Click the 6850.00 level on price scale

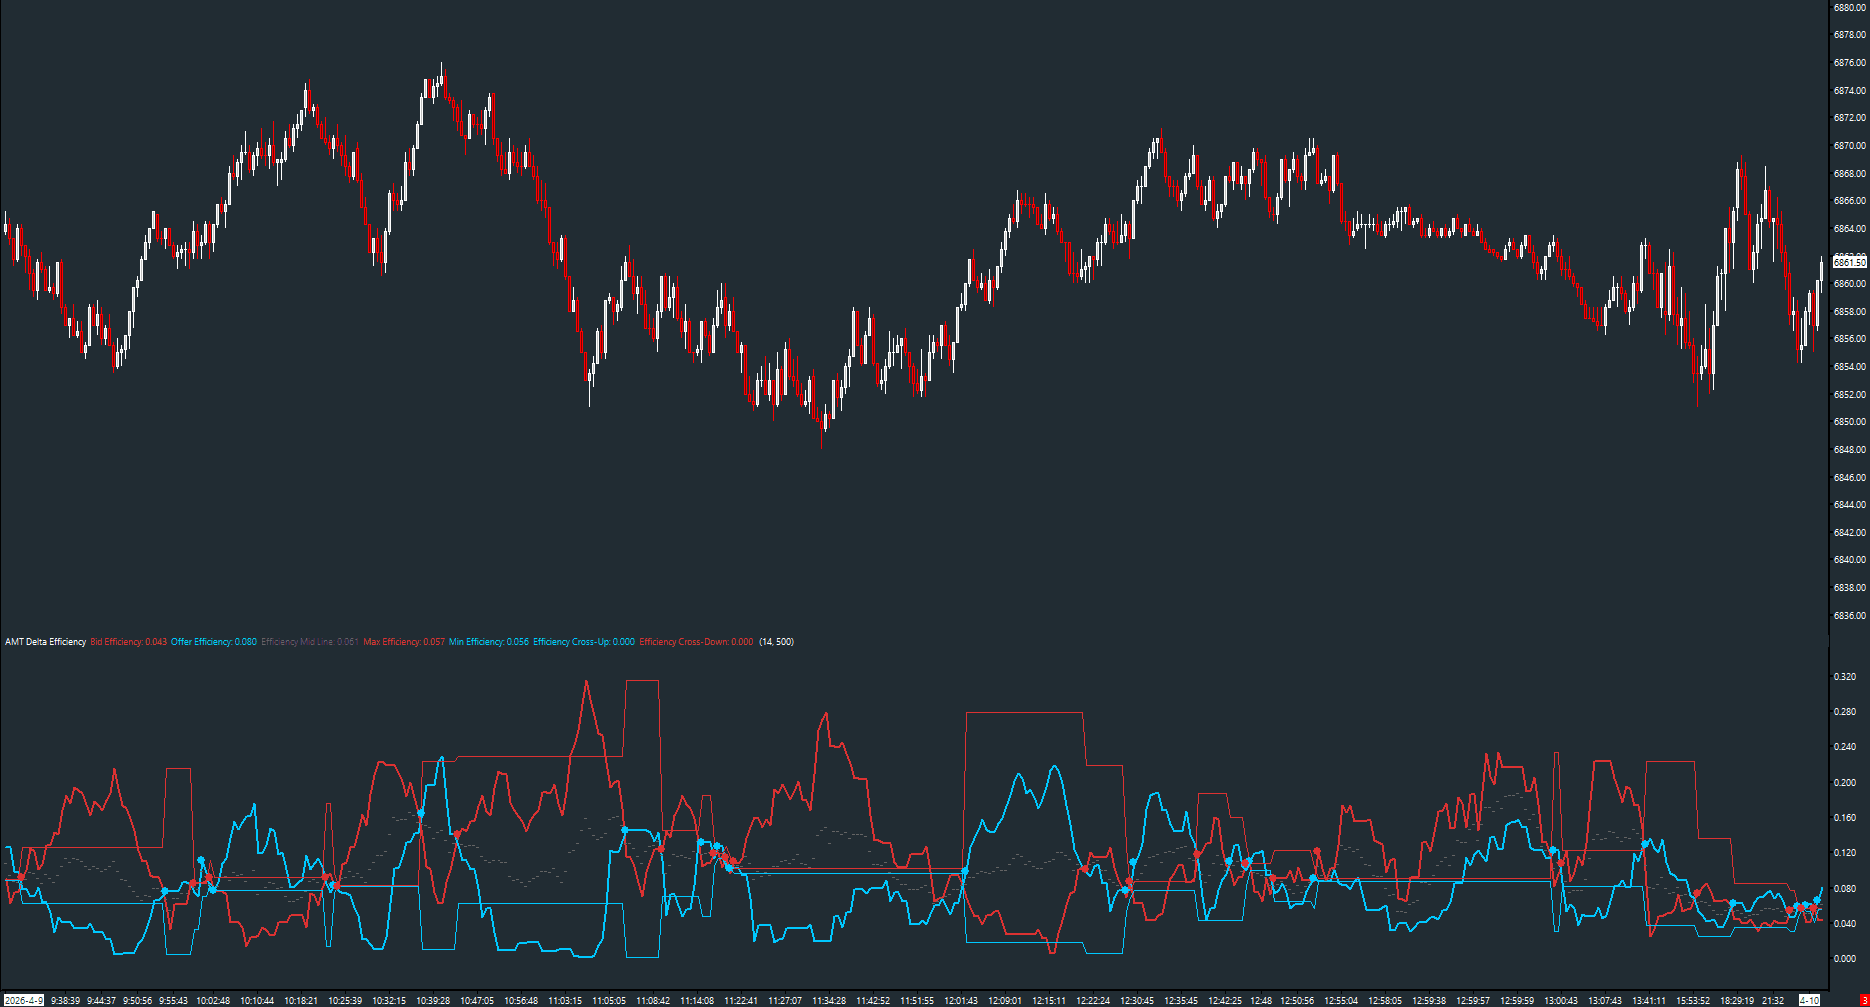(1849, 422)
